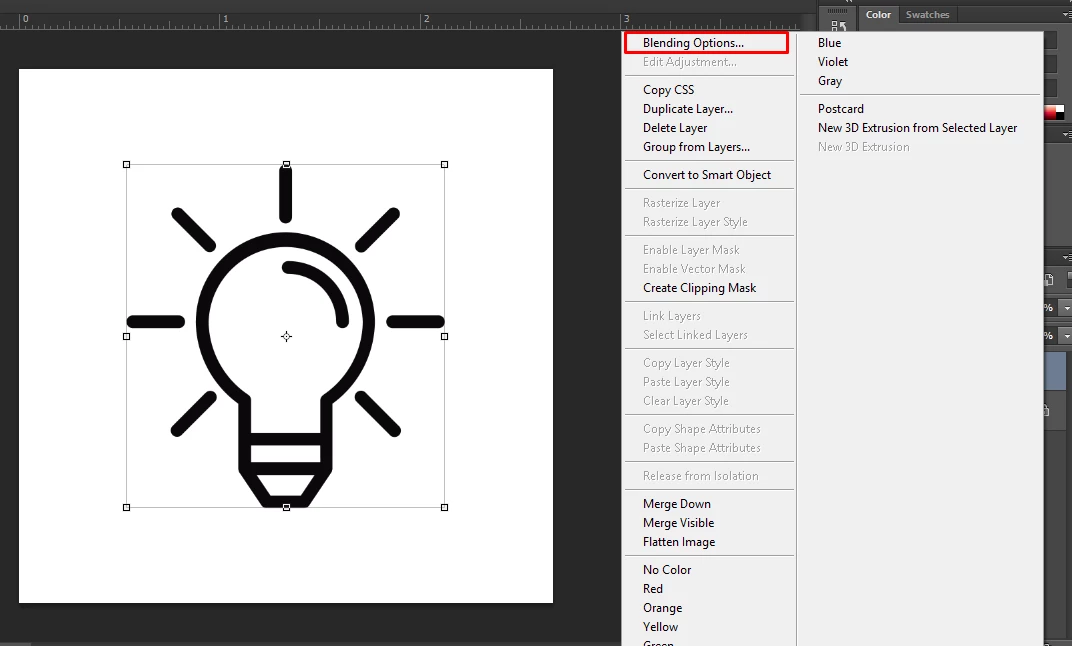The height and width of the screenshot is (646, 1072).
Task: Click the greyed-out Release from Isolation entry
Action: [x=700, y=476]
